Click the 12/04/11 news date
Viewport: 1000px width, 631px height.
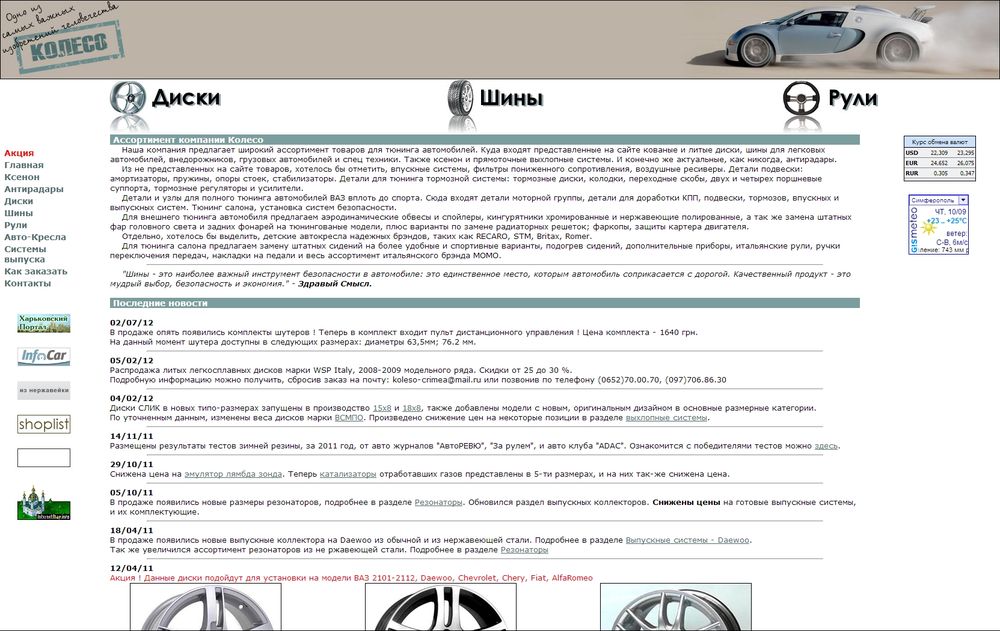tap(131, 568)
